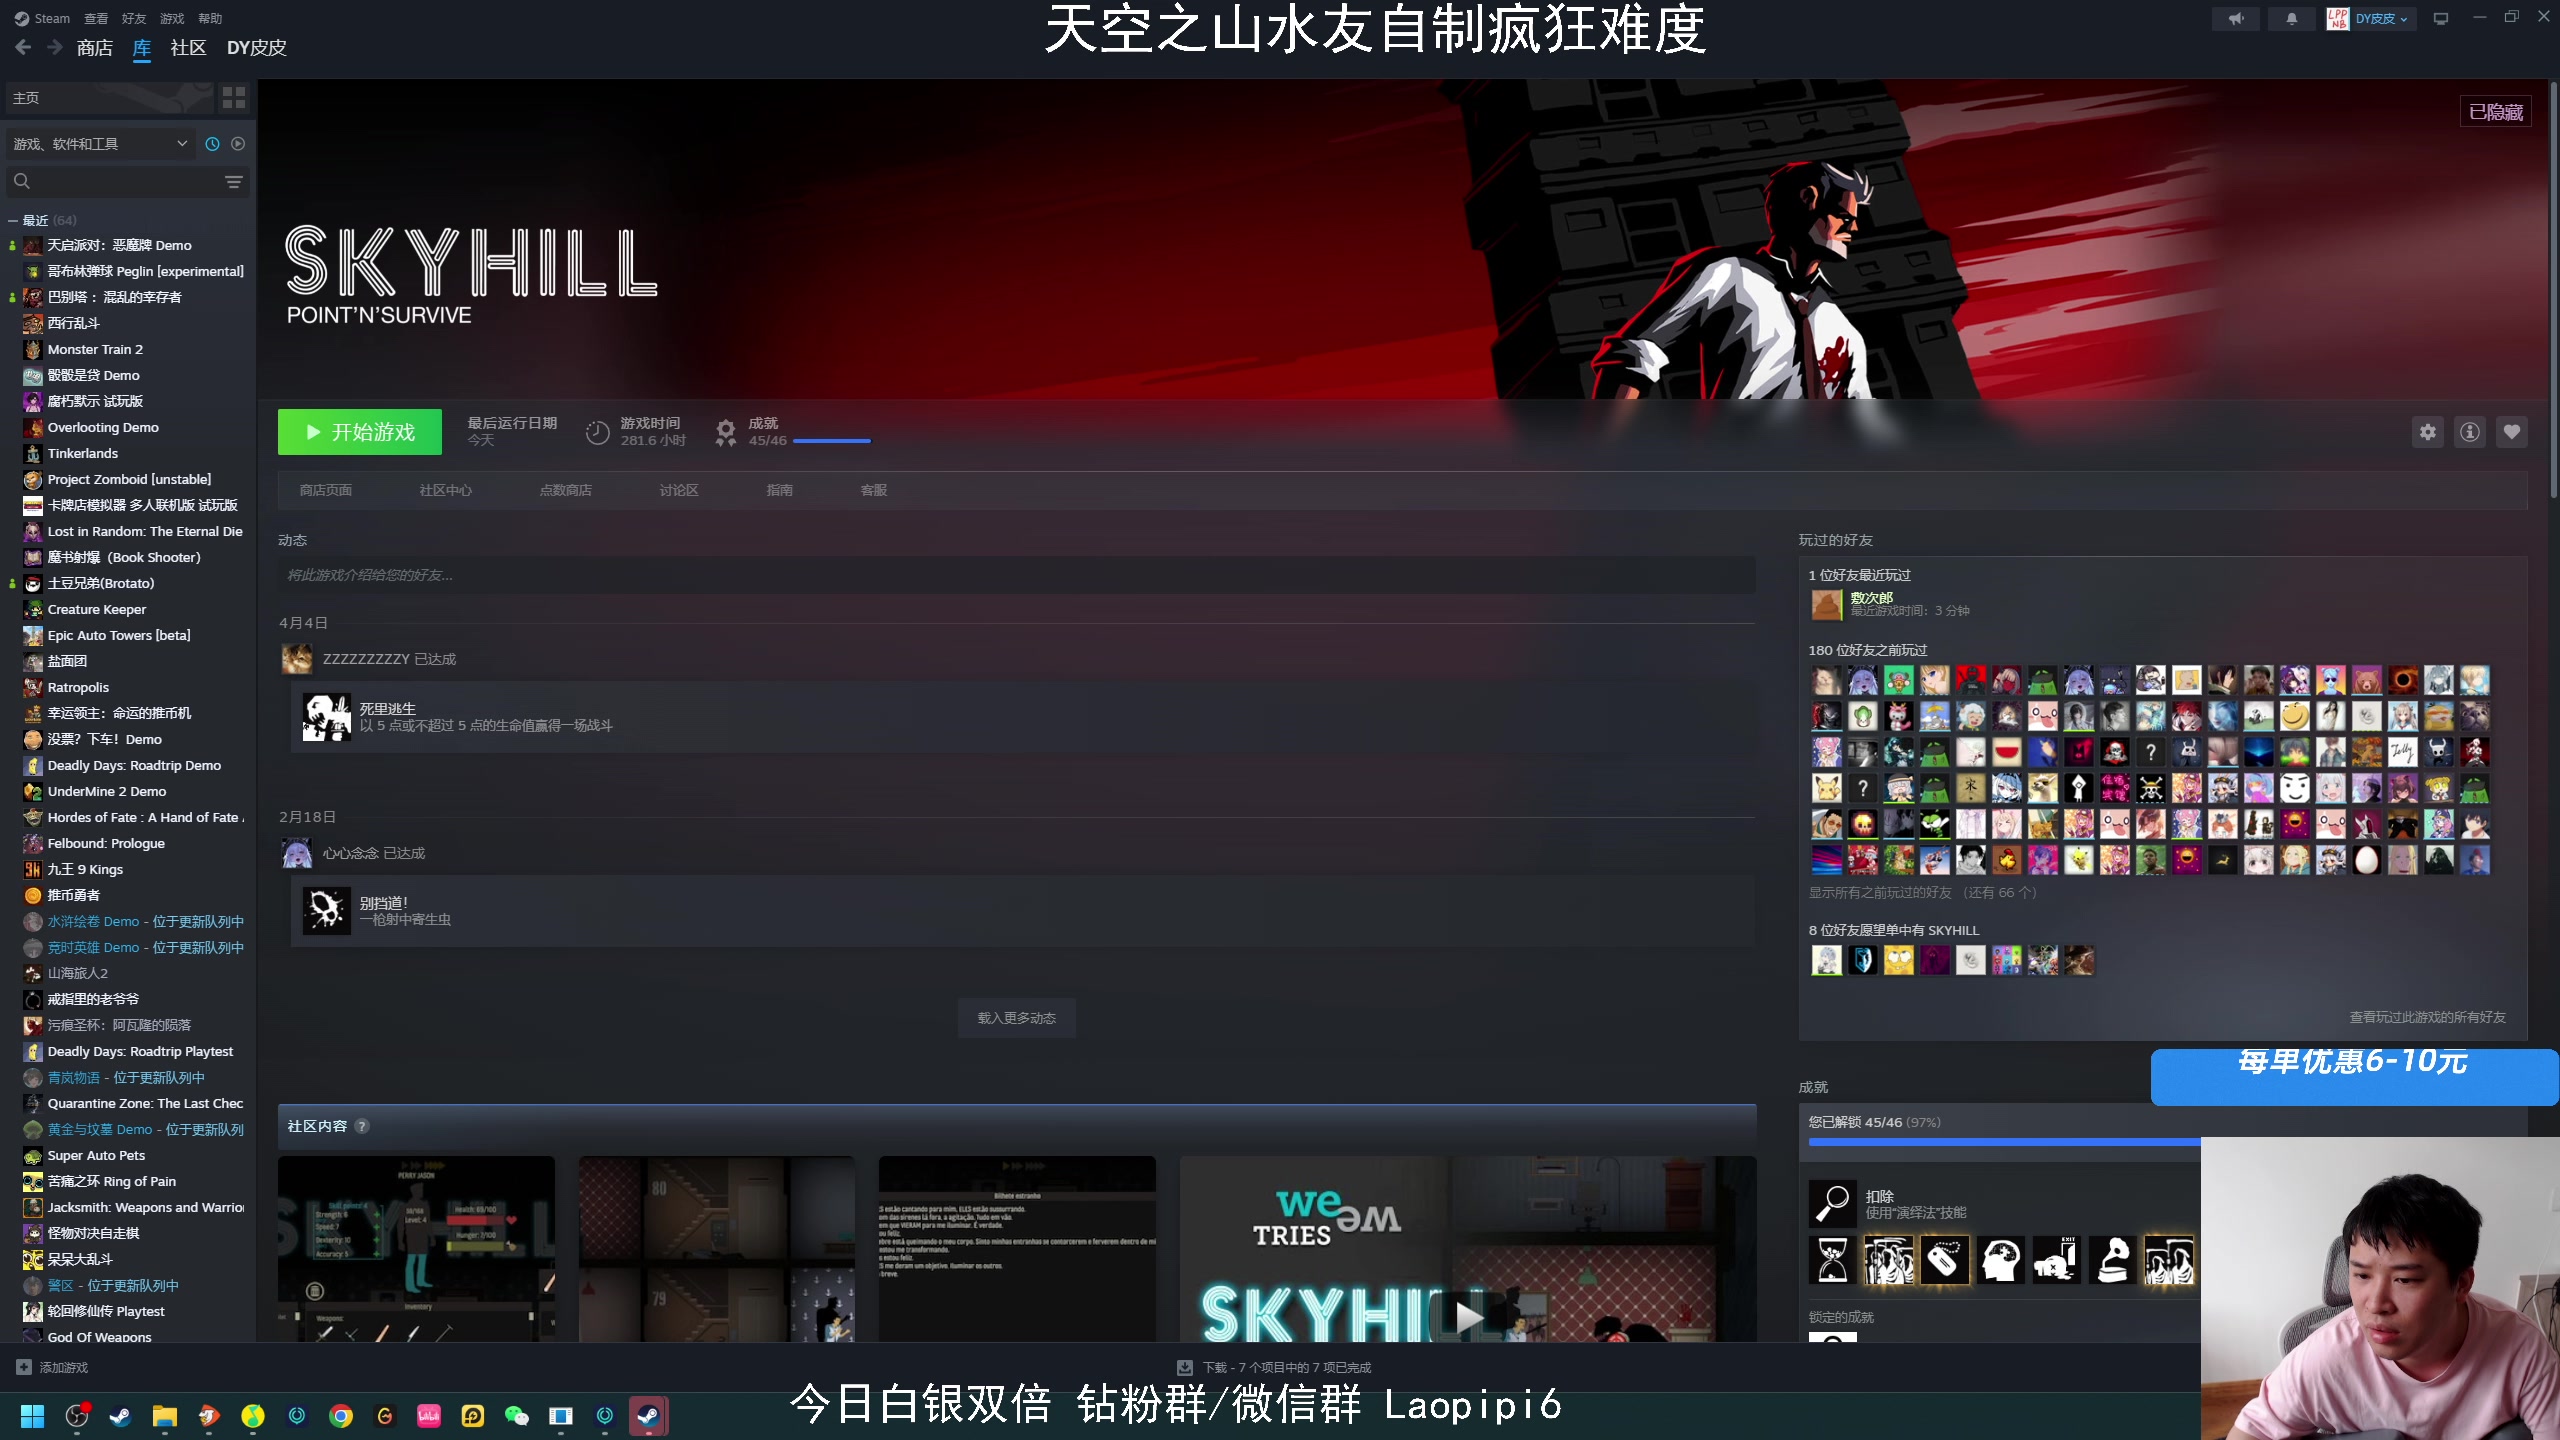
Task: Go forward with the right arrow
Action: click(54, 47)
